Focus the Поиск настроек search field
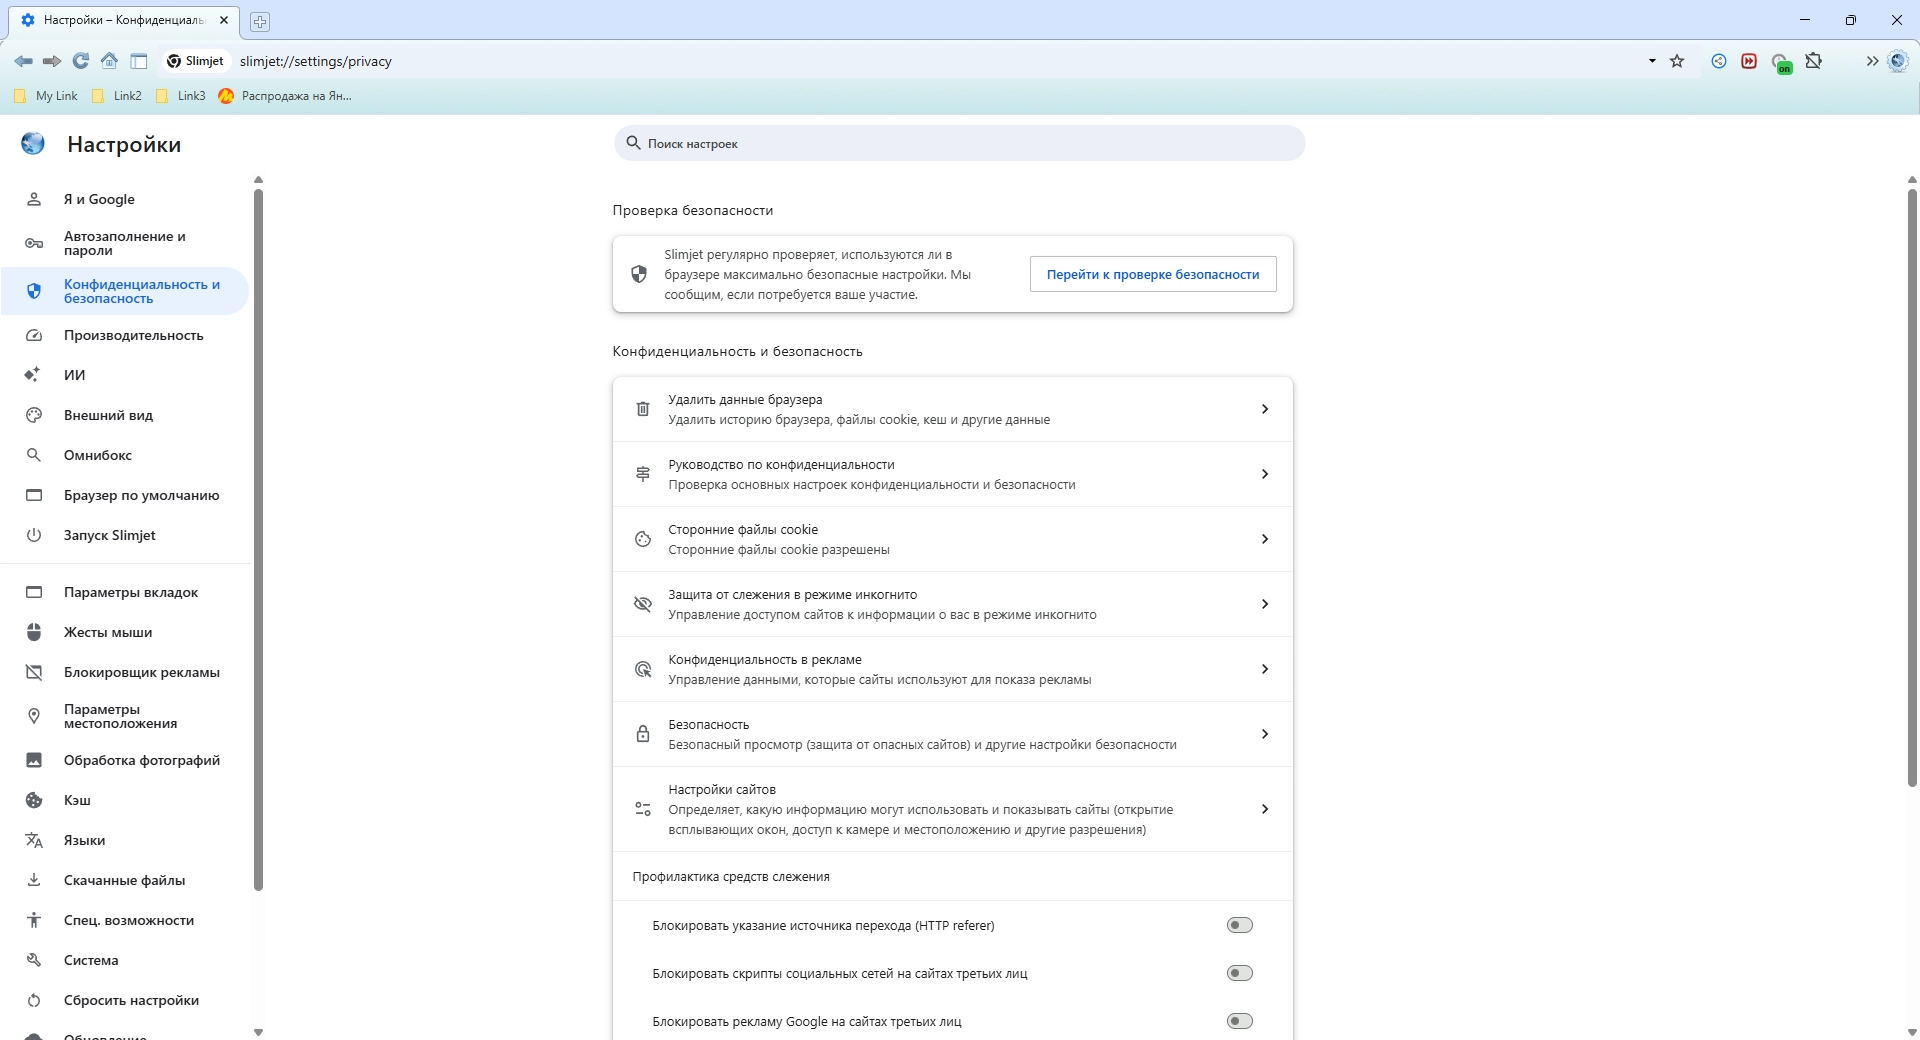 960,144
